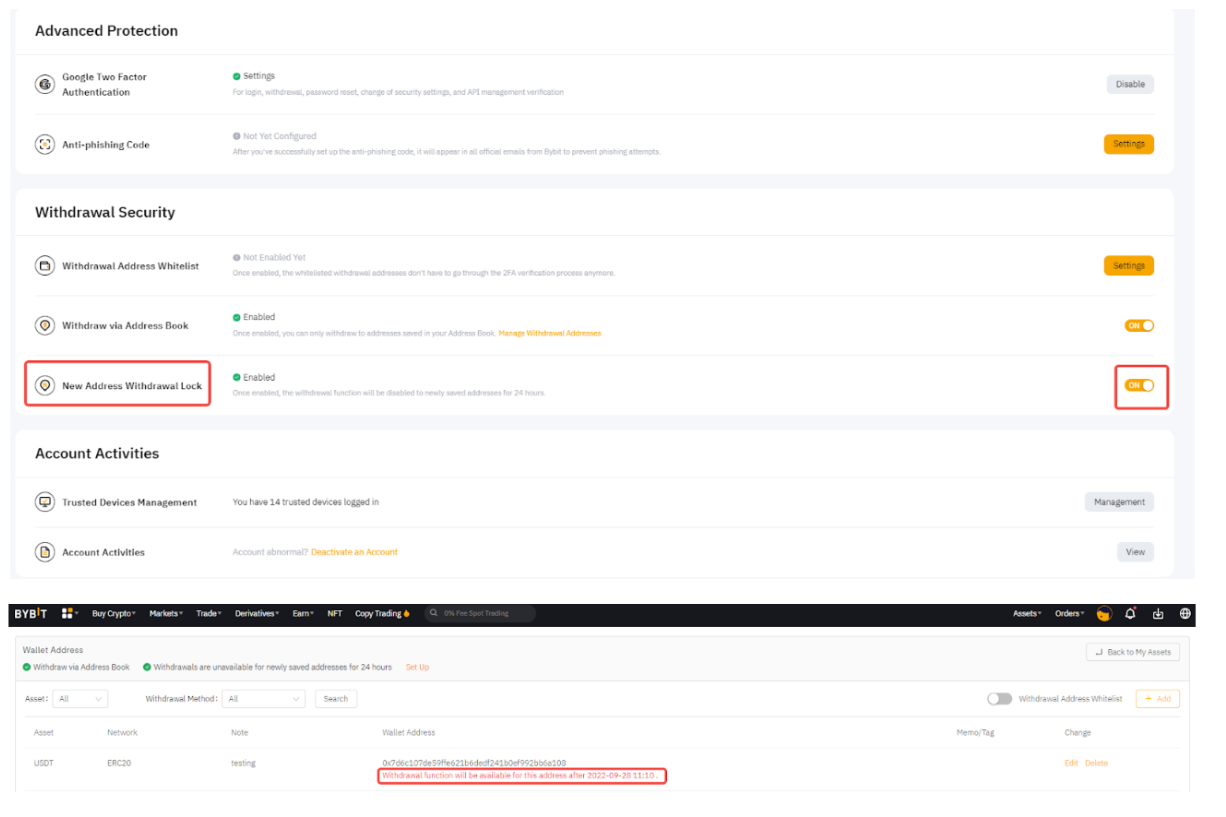This screenshot has height=817, width=1226.
Task: Expand the Trade menu
Action: click(x=210, y=614)
